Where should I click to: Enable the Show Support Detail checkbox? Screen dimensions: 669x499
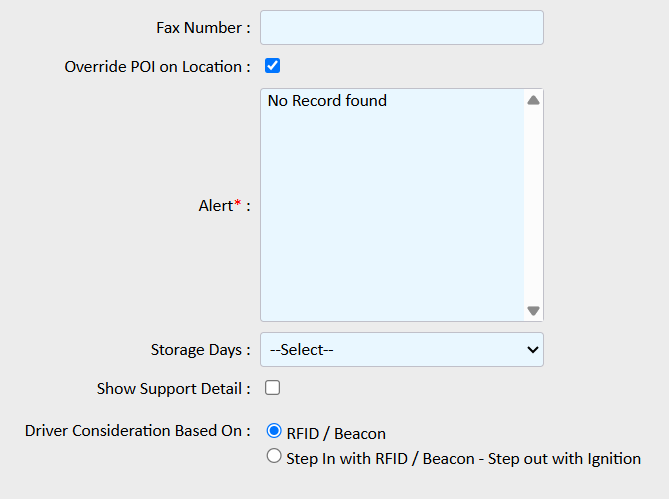272,387
